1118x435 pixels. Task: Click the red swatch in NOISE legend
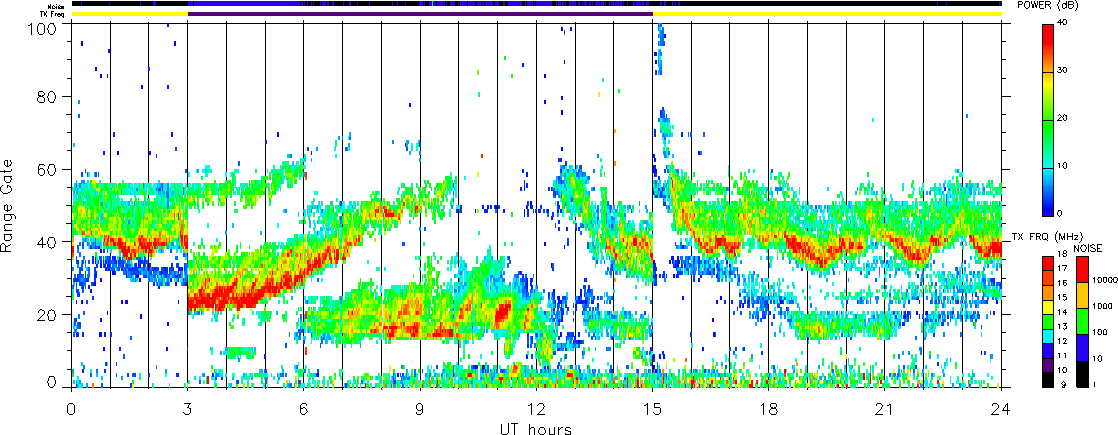[1082, 270]
